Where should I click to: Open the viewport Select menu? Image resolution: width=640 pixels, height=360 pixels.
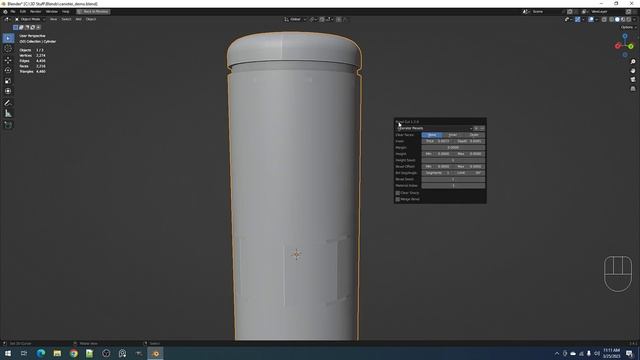(66, 19)
